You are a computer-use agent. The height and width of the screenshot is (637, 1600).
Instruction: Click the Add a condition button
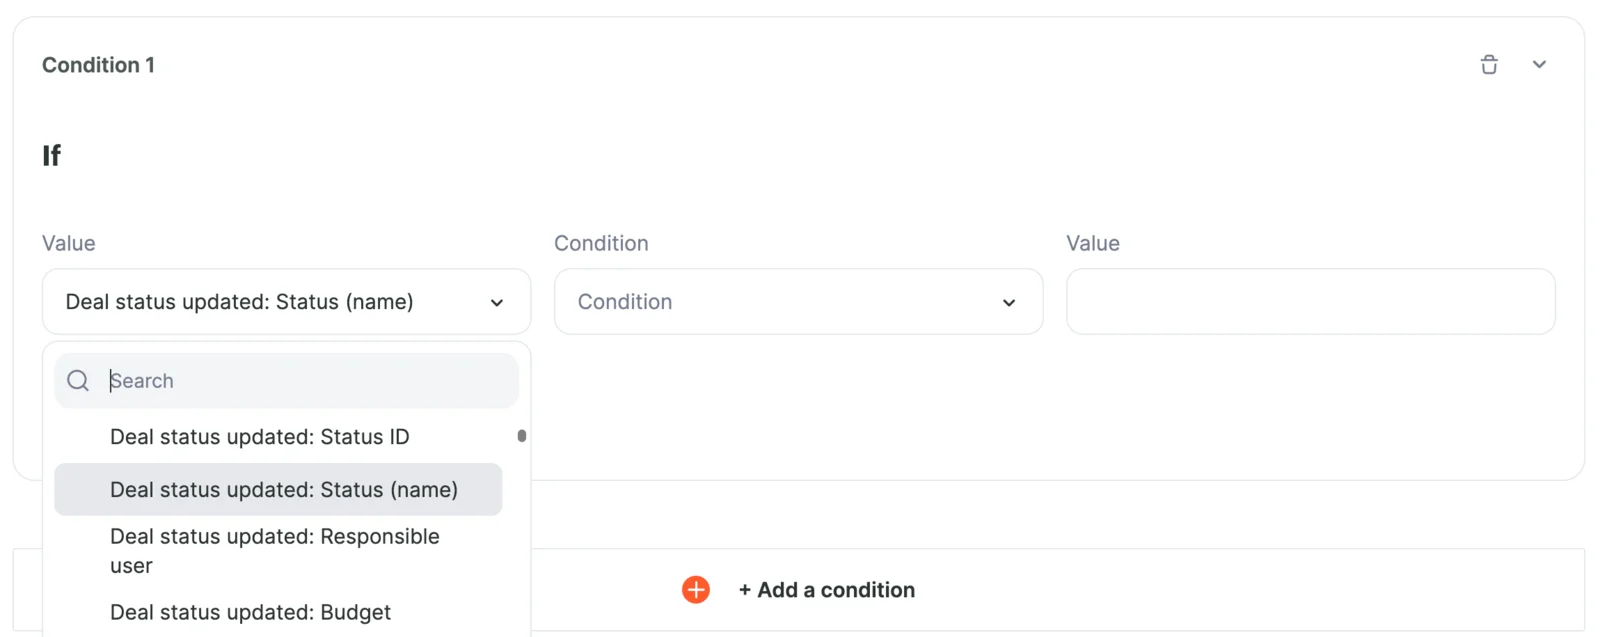click(827, 590)
